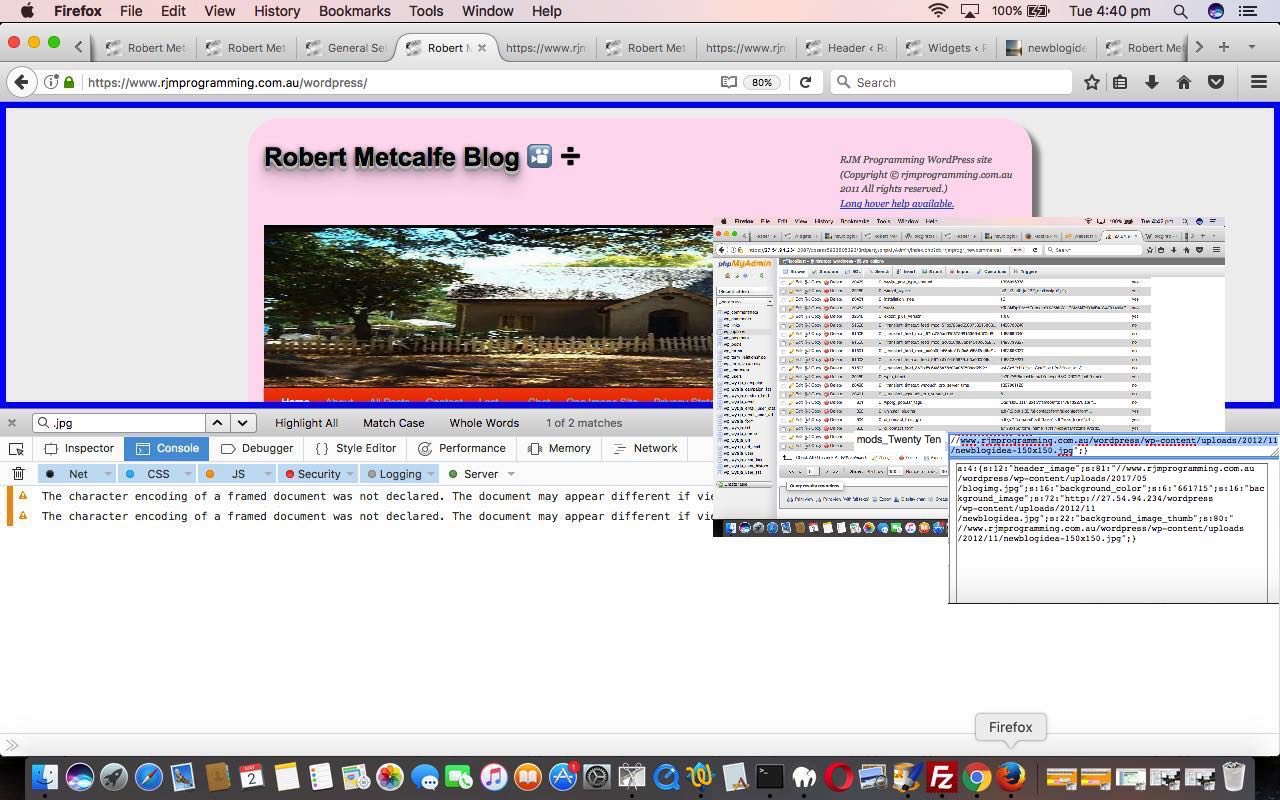This screenshot has height=800, width=1280.
Task: Open the list all tabs dropdown
Action: (1251, 47)
